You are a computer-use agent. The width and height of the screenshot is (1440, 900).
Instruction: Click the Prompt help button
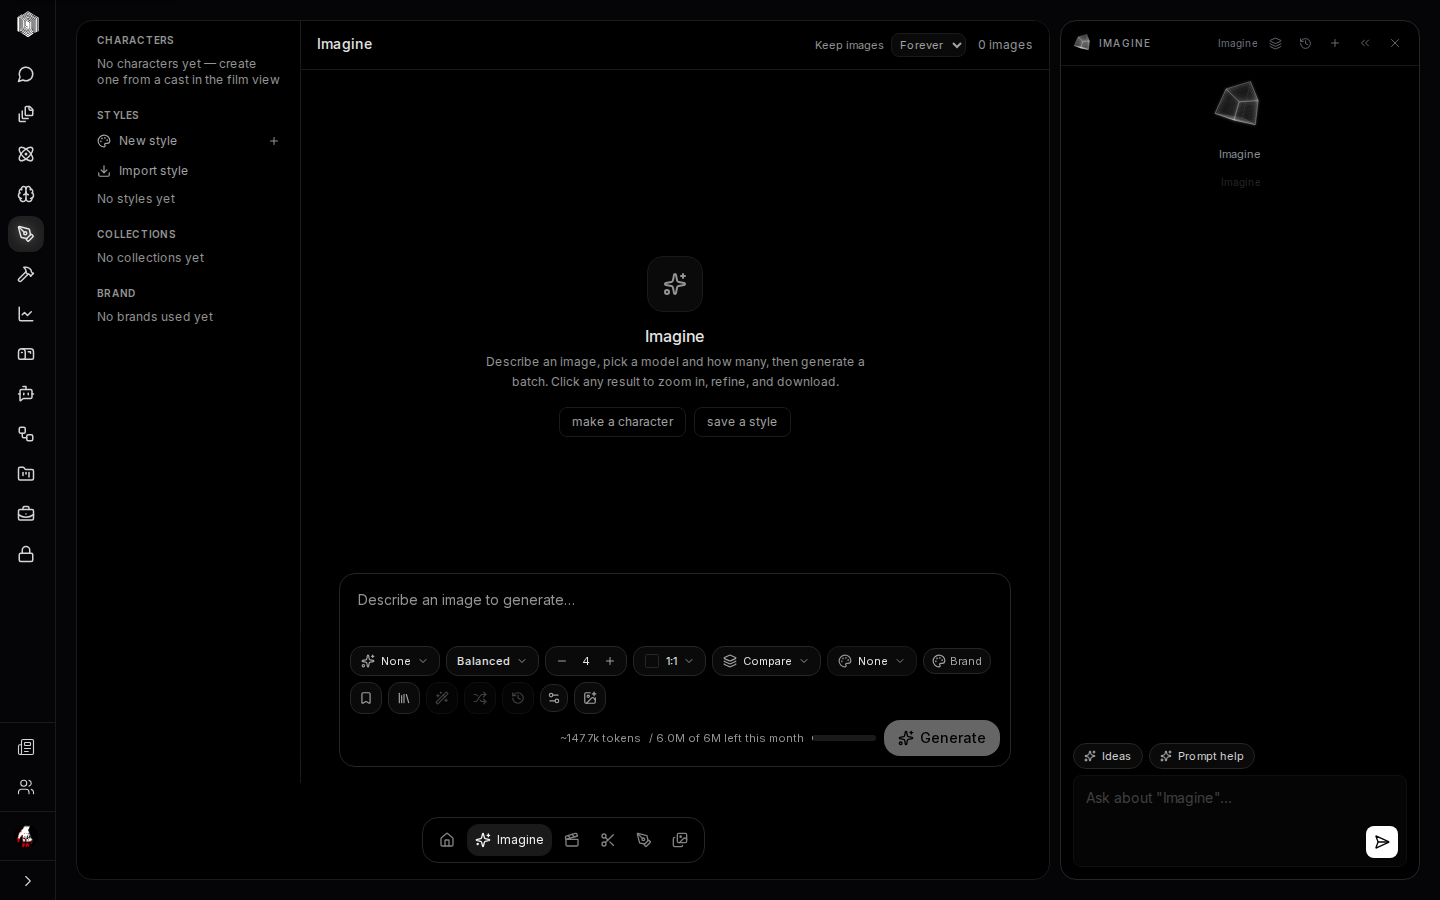(x=1202, y=756)
